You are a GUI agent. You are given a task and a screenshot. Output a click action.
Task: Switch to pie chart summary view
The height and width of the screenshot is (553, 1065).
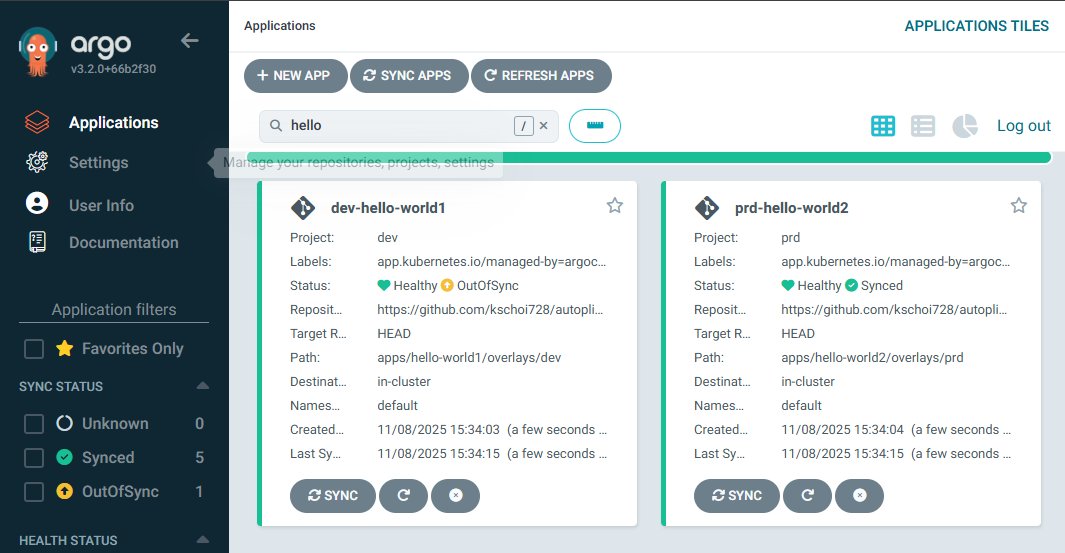(x=964, y=126)
